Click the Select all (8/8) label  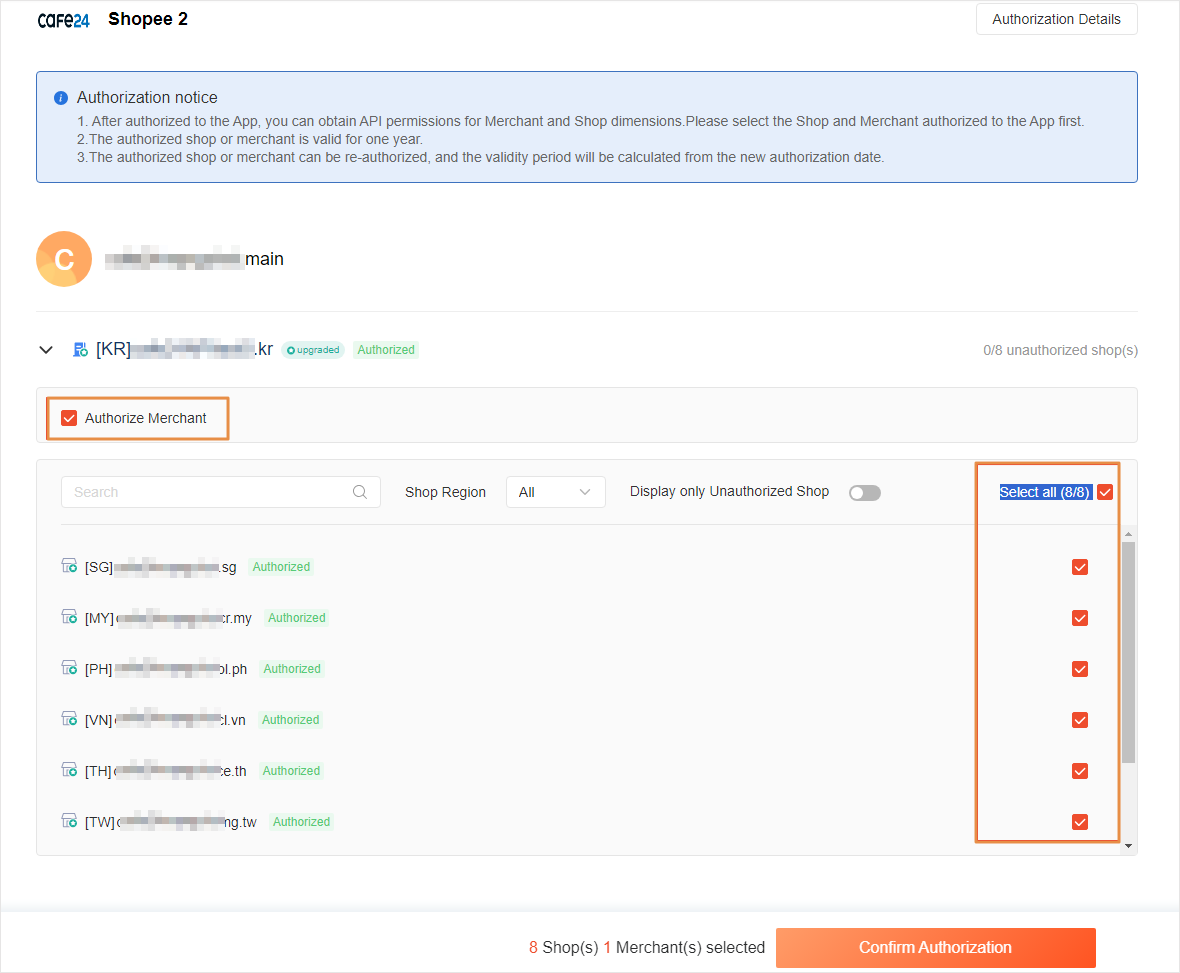pyautogui.click(x=1045, y=492)
